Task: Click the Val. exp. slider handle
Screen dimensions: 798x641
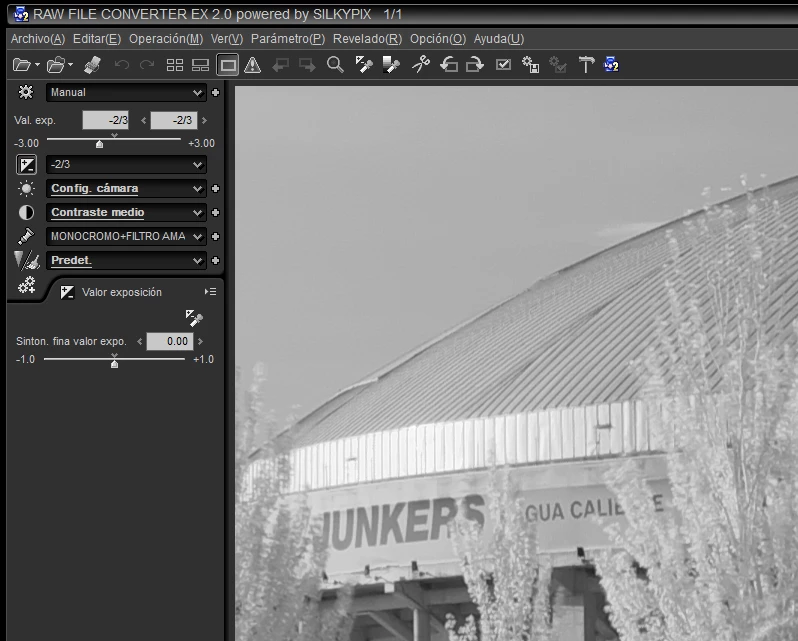Action: (x=100, y=144)
